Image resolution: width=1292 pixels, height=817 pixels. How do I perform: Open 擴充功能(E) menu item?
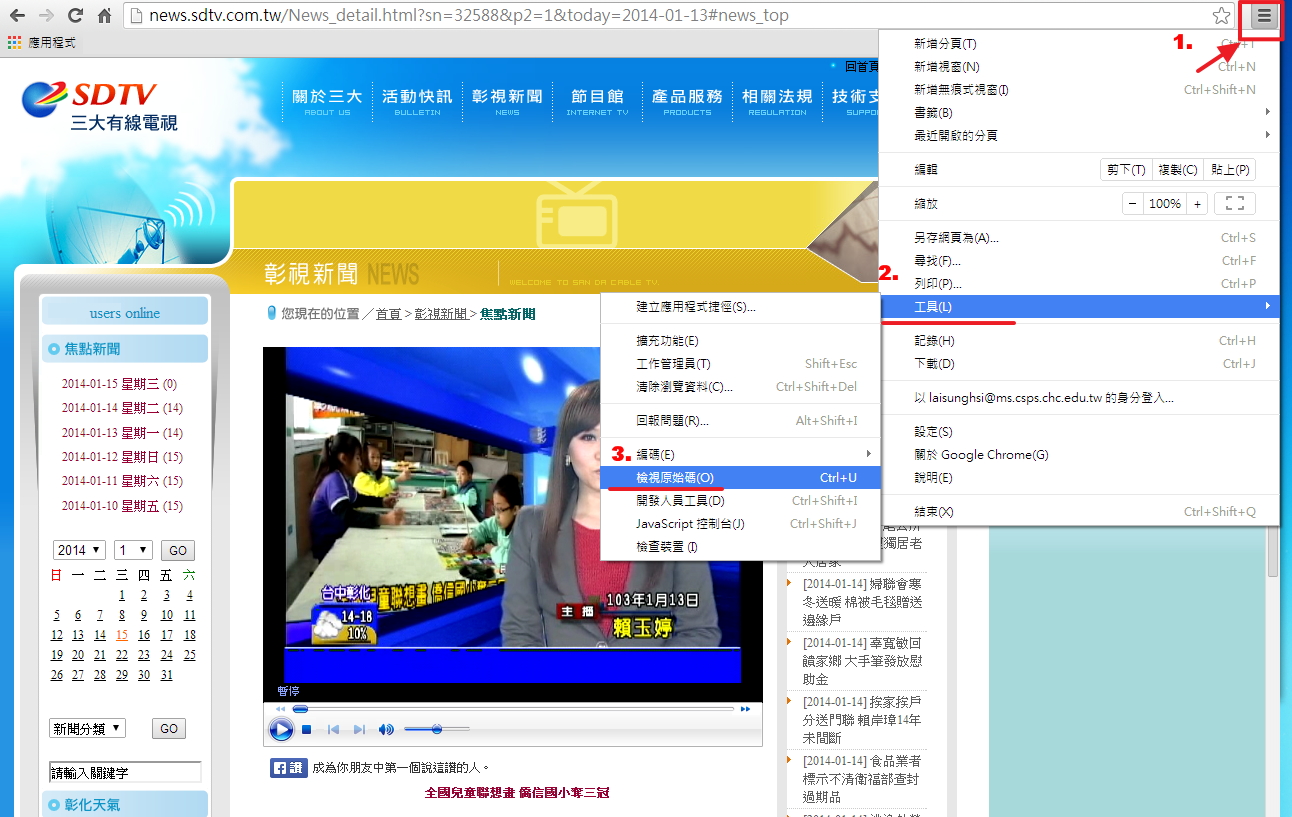[740, 341]
